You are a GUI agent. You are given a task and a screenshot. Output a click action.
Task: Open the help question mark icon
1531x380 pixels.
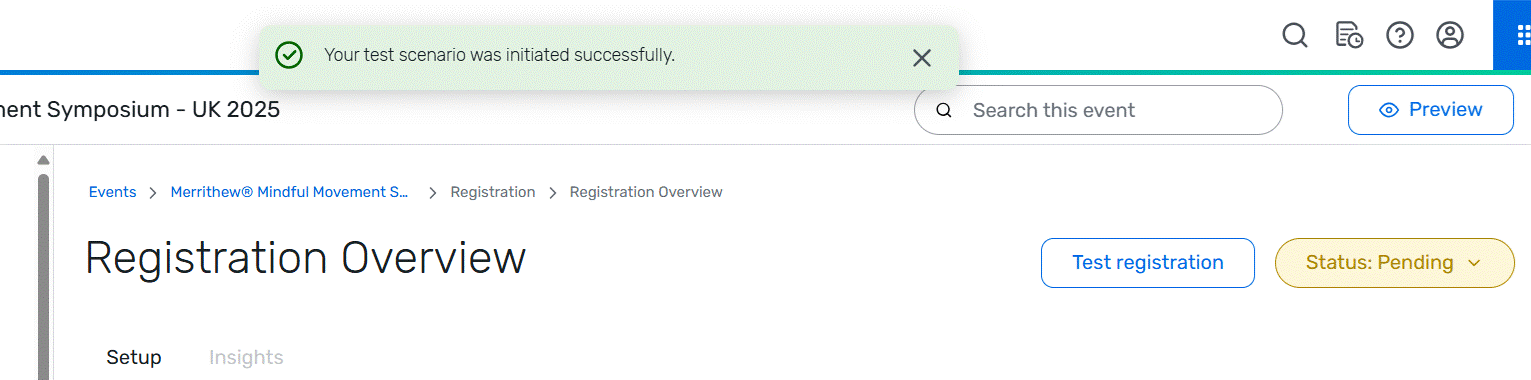[x=1399, y=36]
